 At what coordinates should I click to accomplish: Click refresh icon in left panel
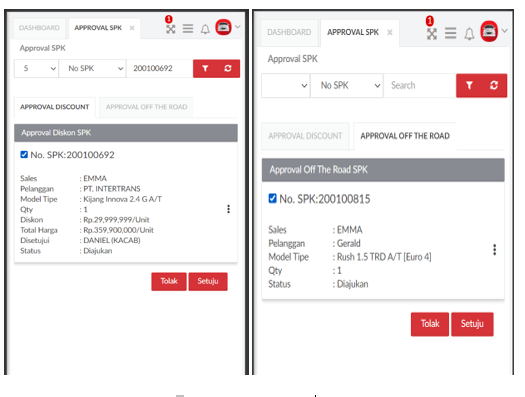point(228,68)
